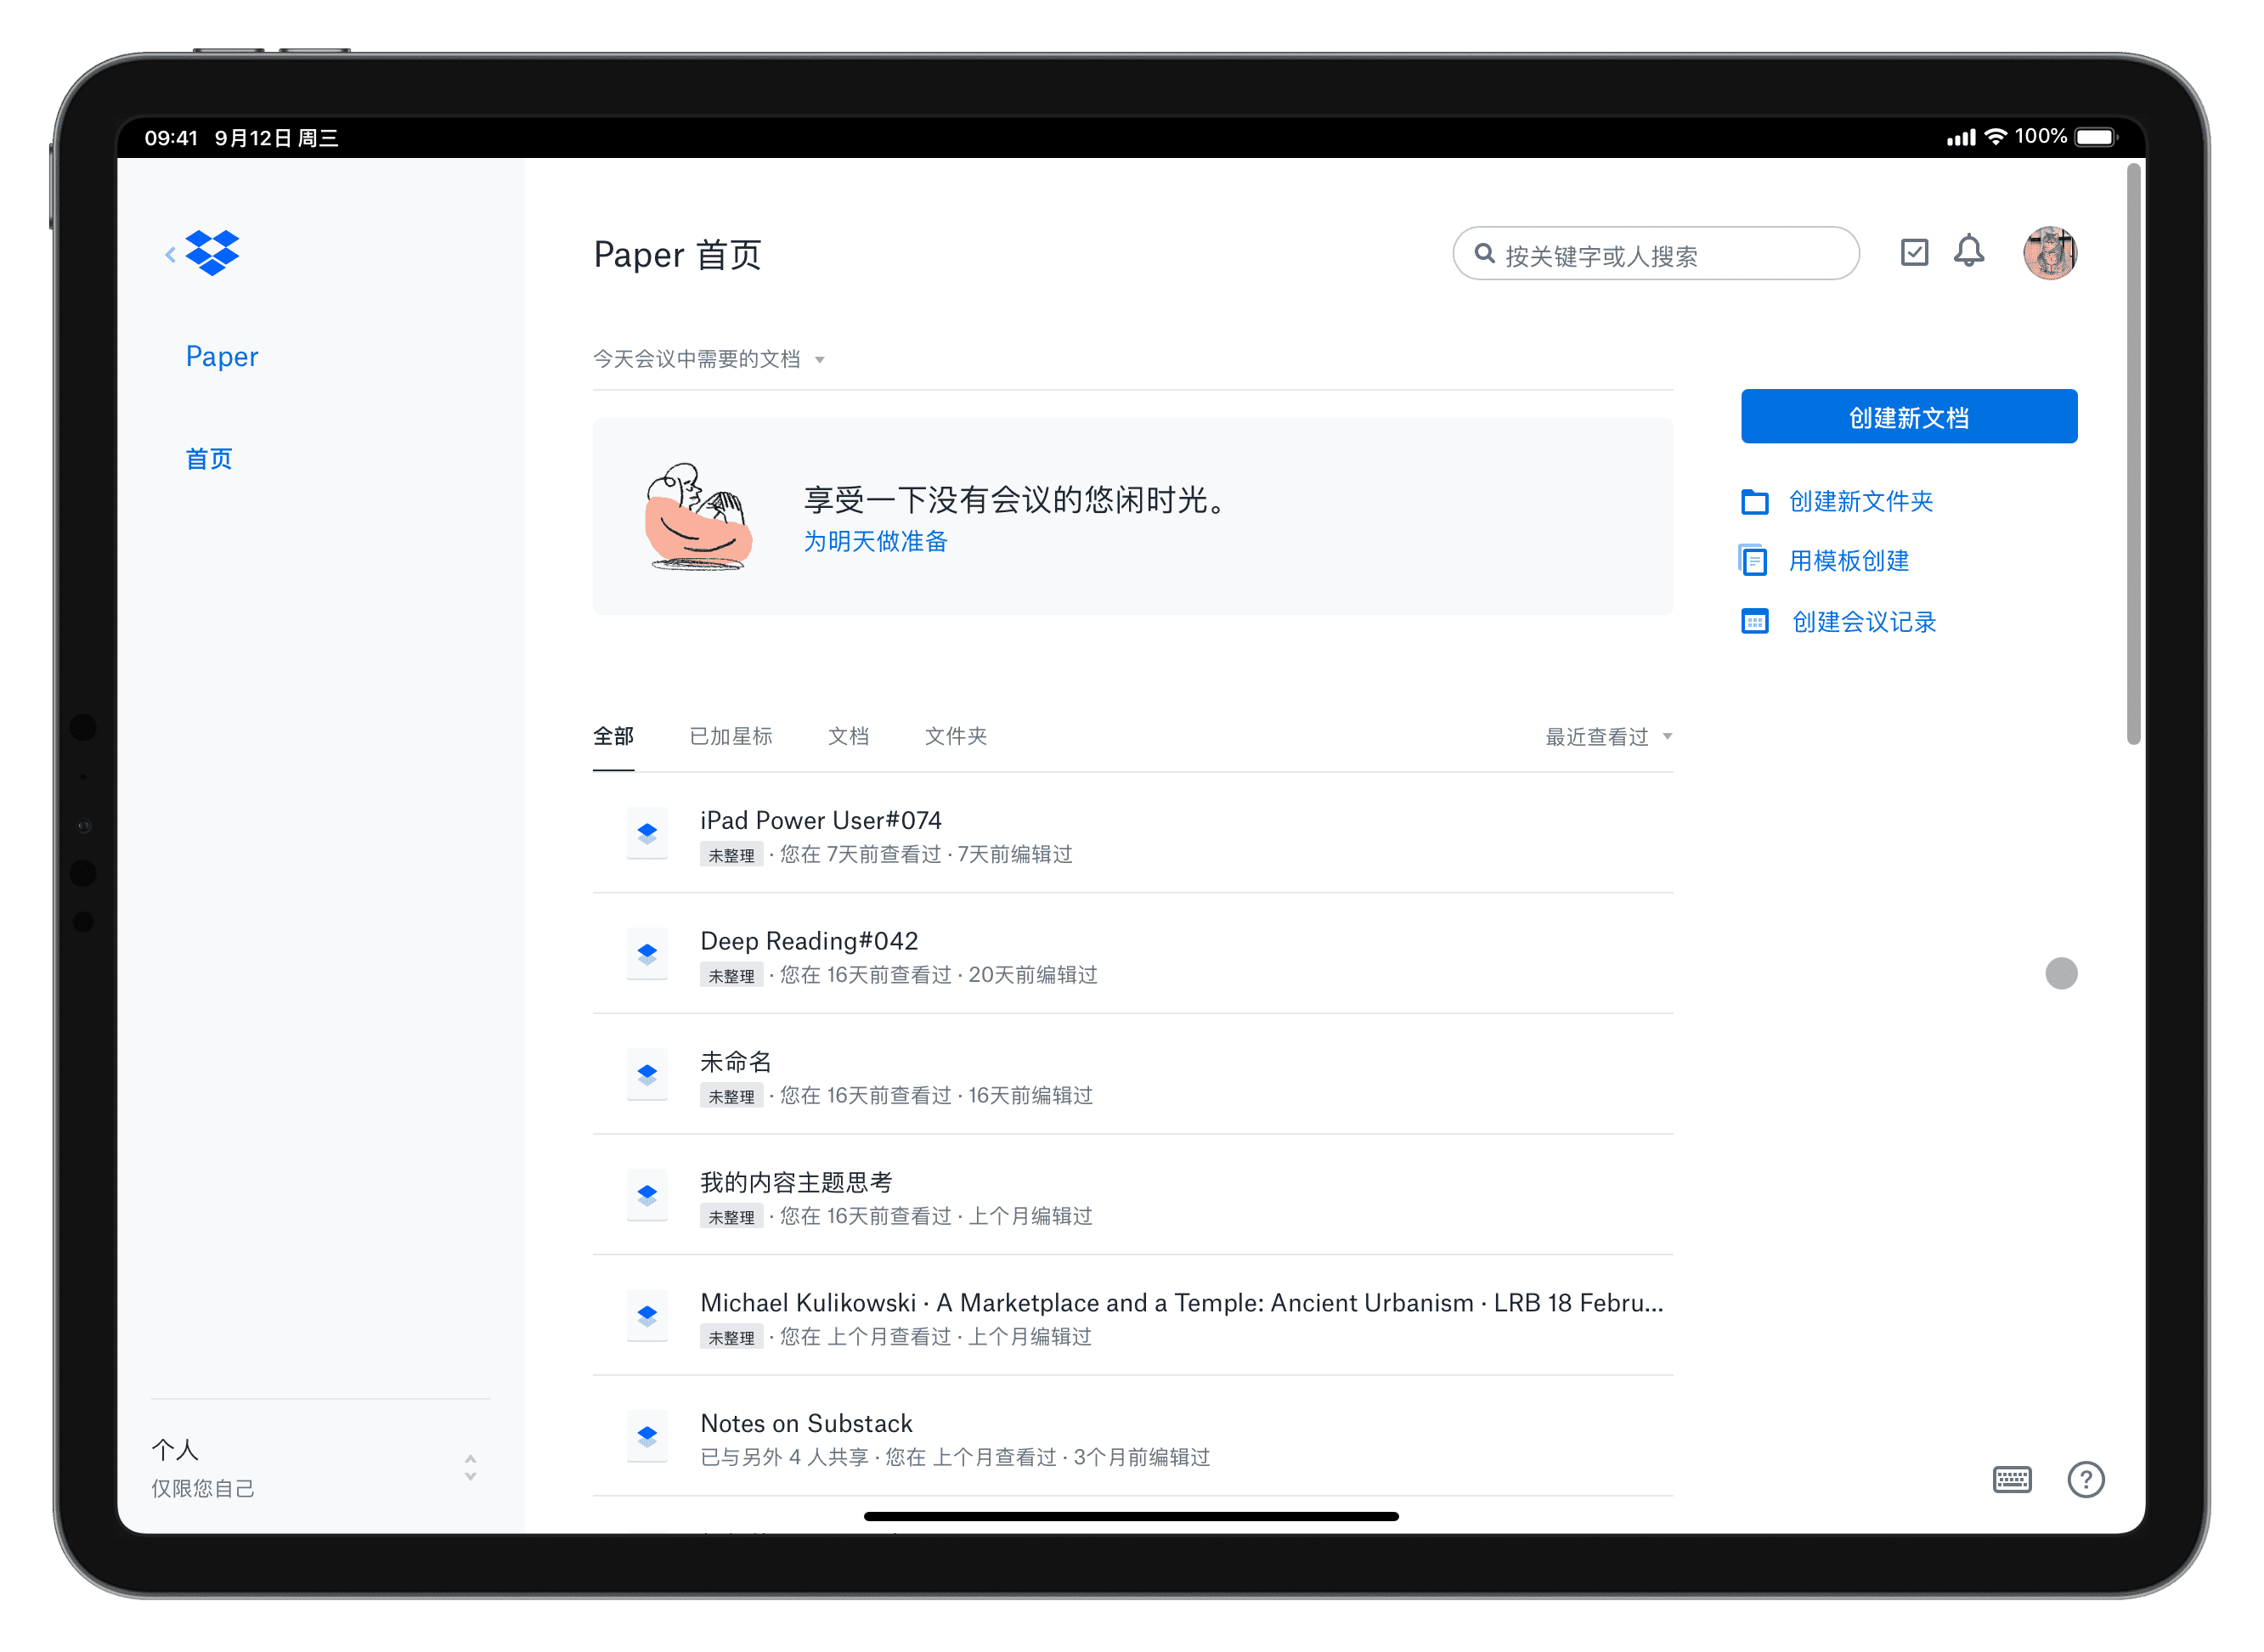2264x1652 pixels.
Task: Go back using the chevron beside Dropbox logo
Action: [171, 255]
